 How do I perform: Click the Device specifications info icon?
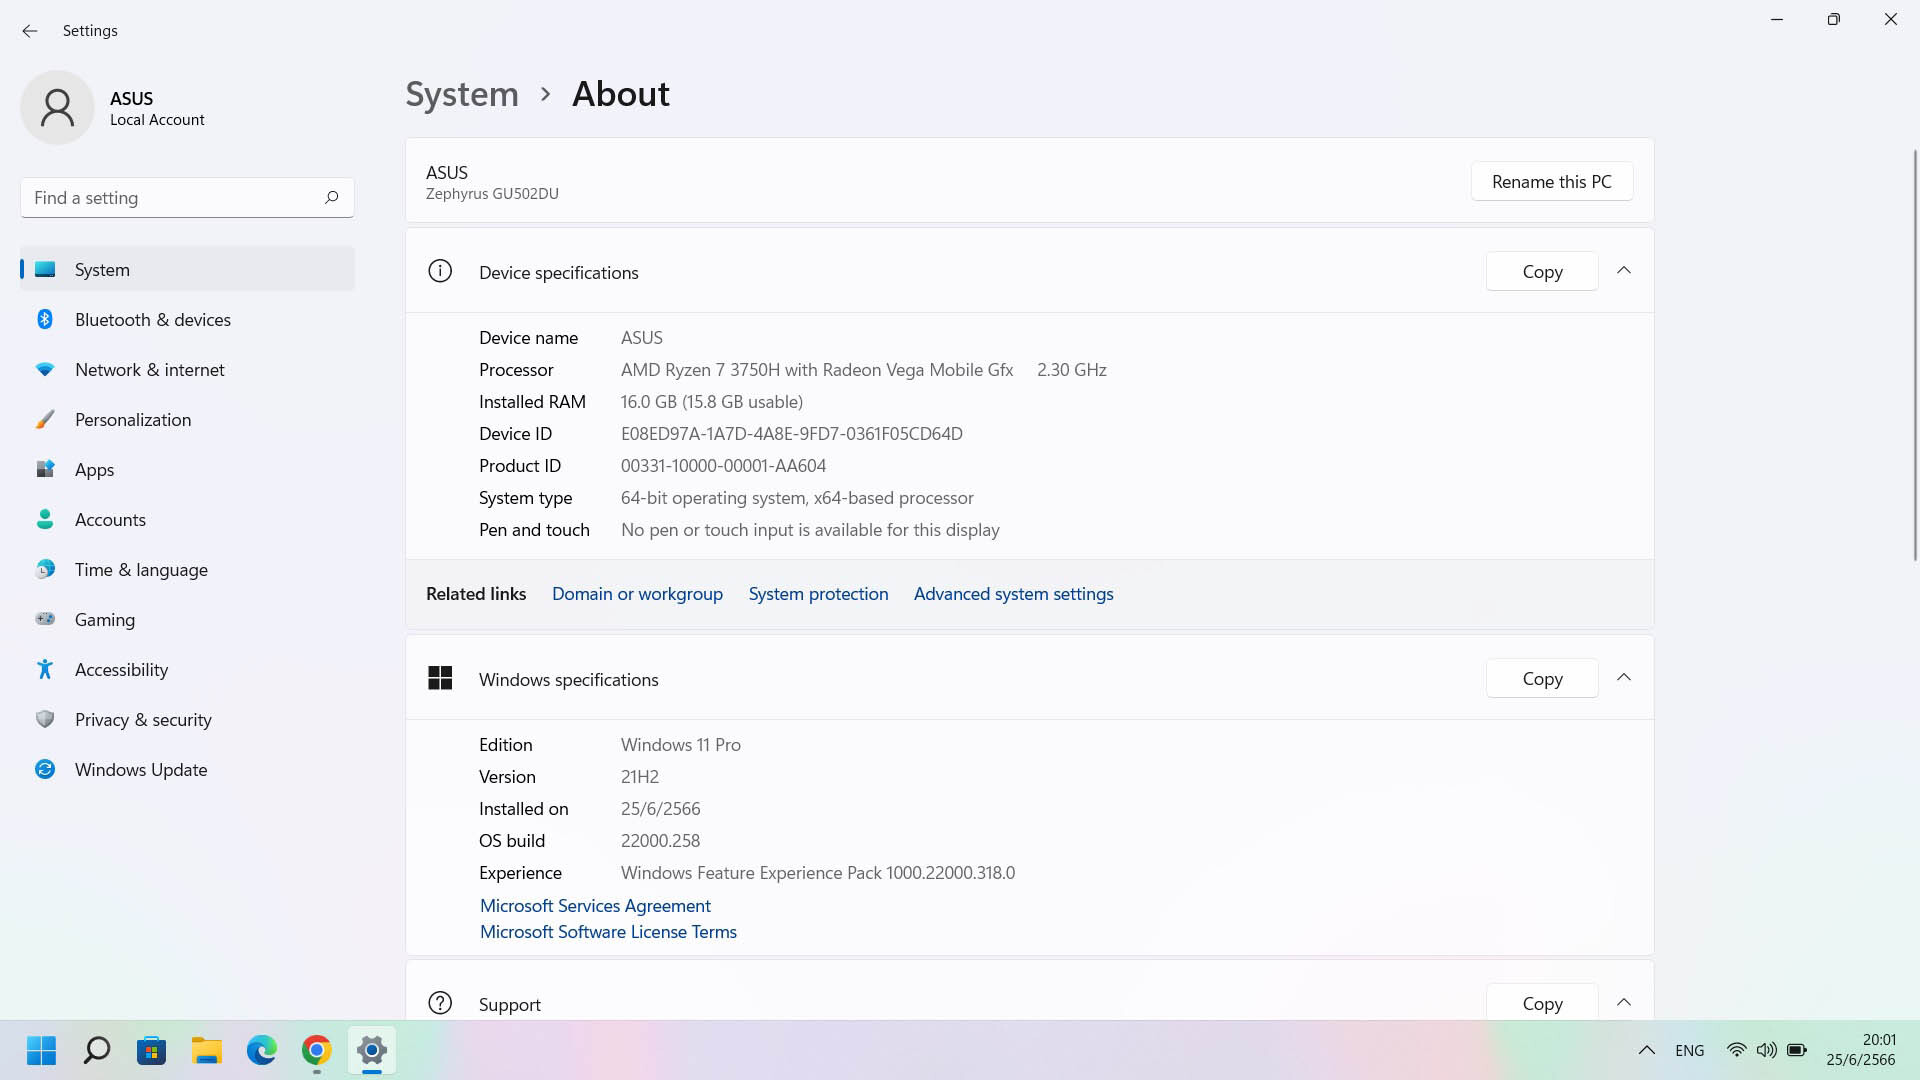click(440, 271)
